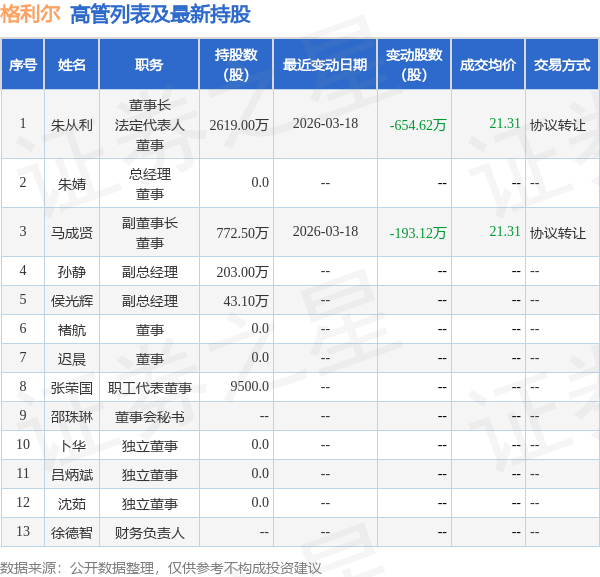Click the price 21.31 in 马成贤's row

[x=505, y=231]
